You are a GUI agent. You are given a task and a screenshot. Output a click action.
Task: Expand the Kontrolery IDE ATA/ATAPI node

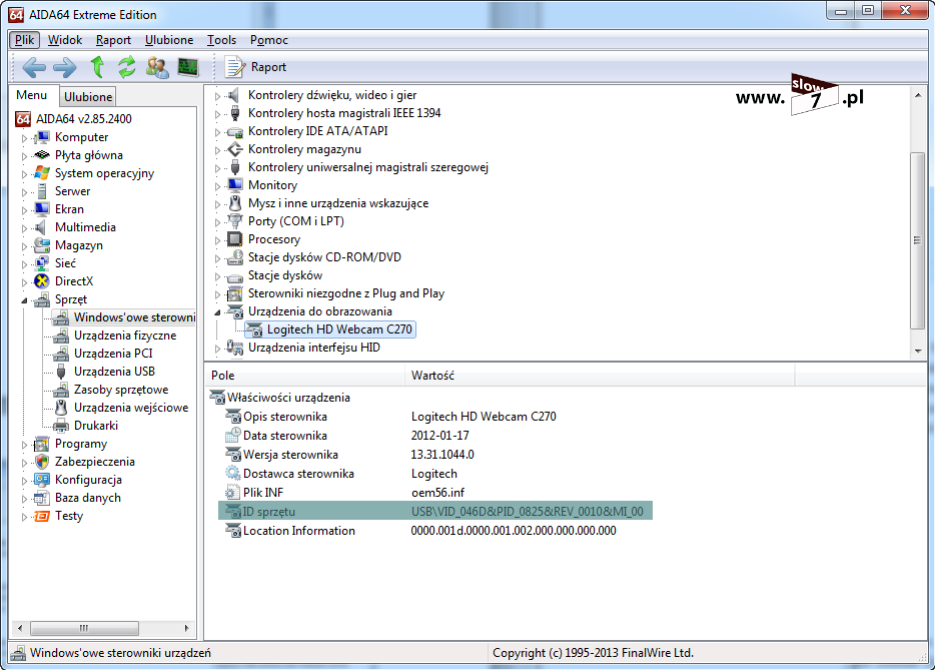pyautogui.click(x=218, y=132)
